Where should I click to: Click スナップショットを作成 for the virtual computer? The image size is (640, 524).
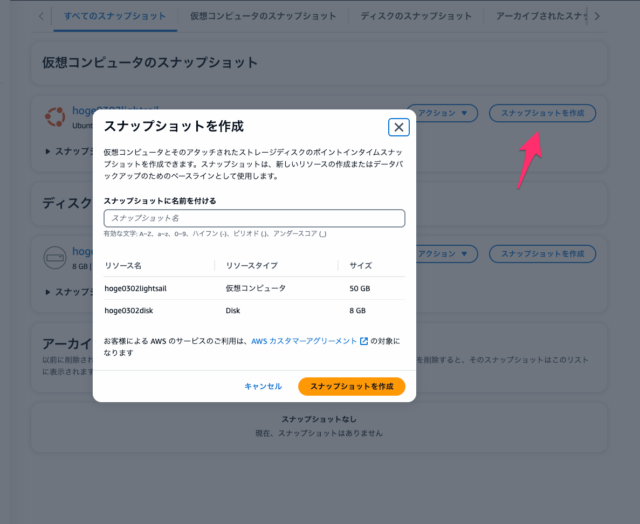[x=542, y=113]
